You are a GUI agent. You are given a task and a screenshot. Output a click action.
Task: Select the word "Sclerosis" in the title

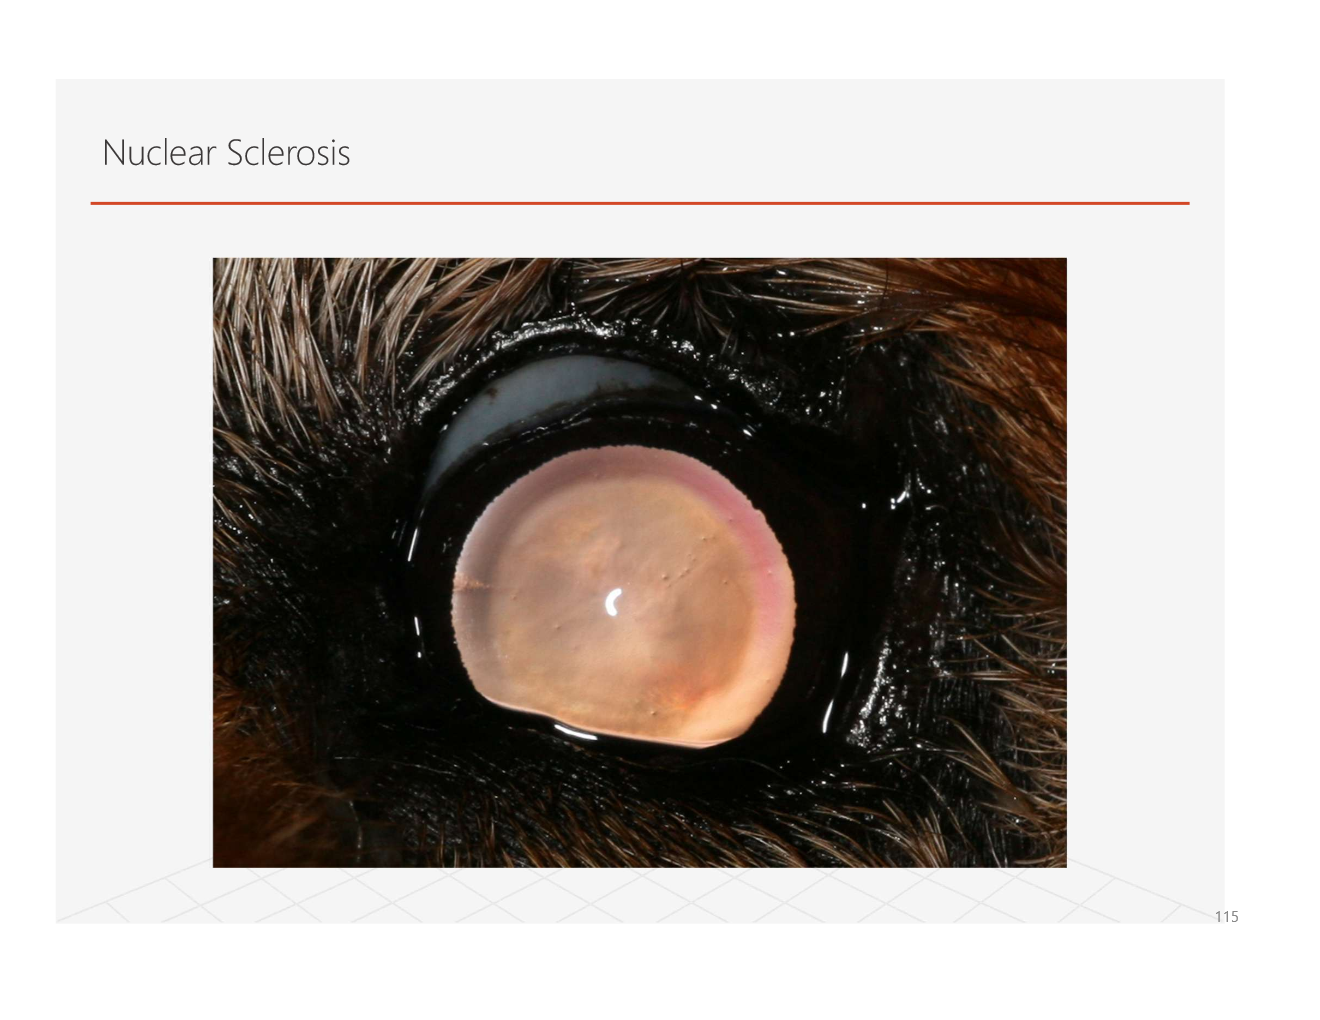pyautogui.click(x=288, y=153)
